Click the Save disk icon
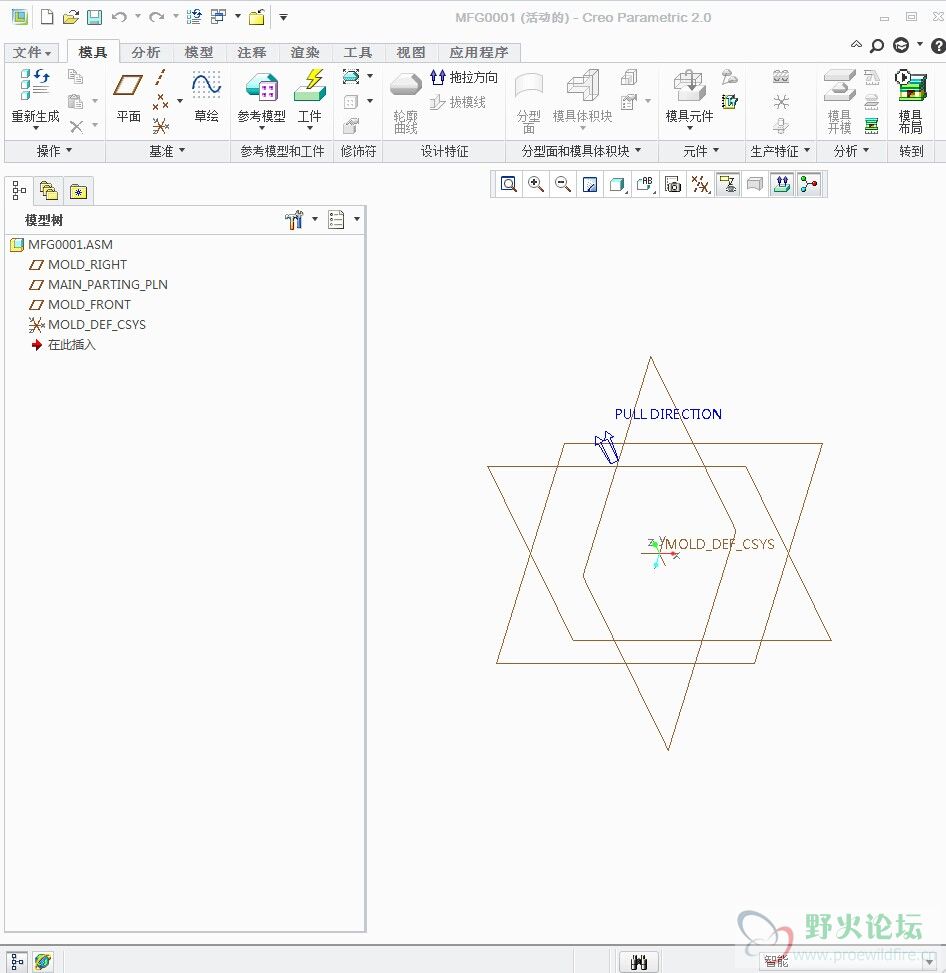The height and width of the screenshot is (973, 946). point(94,17)
